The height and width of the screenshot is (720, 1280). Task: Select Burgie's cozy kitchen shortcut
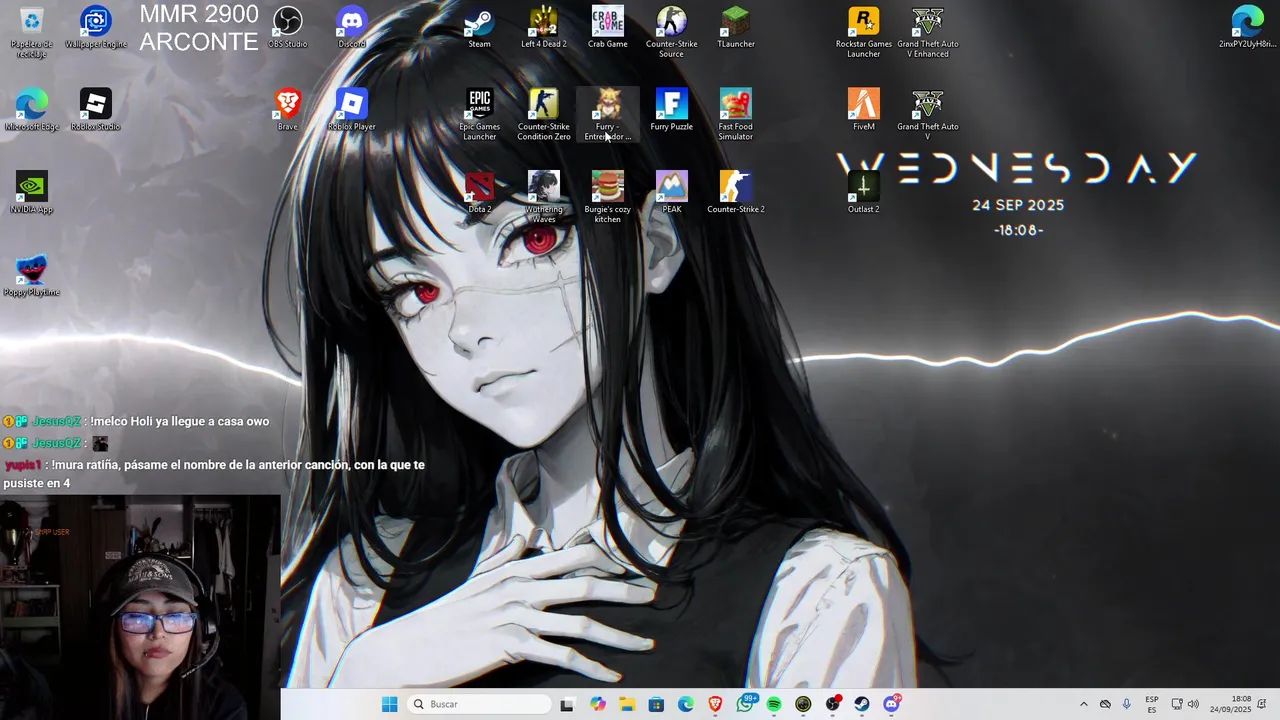pyautogui.click(x=608, y=198)
